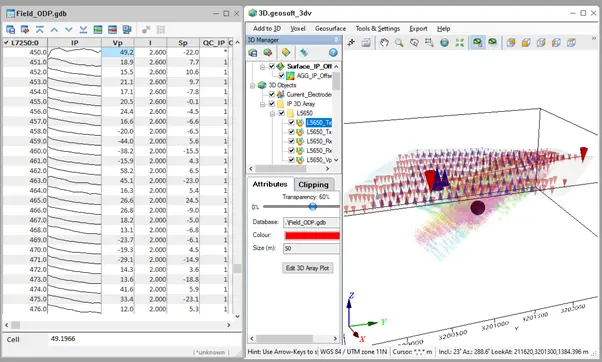This screenshot has height=362, width=602.
Task: Open the Add to 3D menu
Action: (267, 28)
